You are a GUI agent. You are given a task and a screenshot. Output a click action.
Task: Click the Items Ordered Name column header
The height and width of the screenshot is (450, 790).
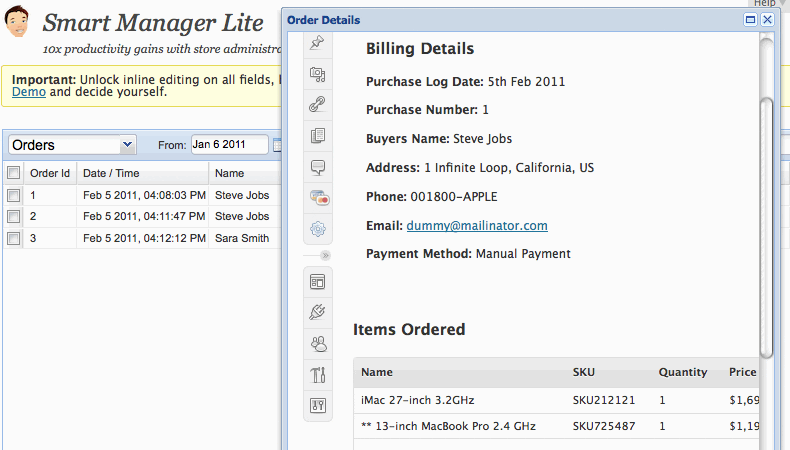click(x=377, y=372)
